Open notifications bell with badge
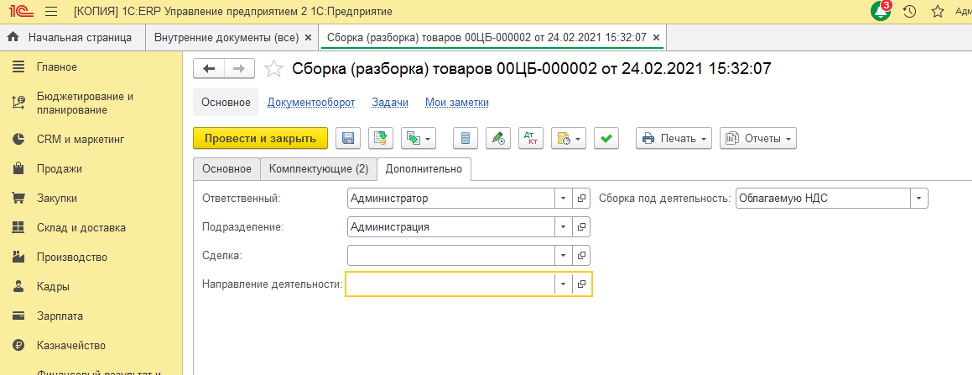 pyautogui.click(x=880, y=11)
